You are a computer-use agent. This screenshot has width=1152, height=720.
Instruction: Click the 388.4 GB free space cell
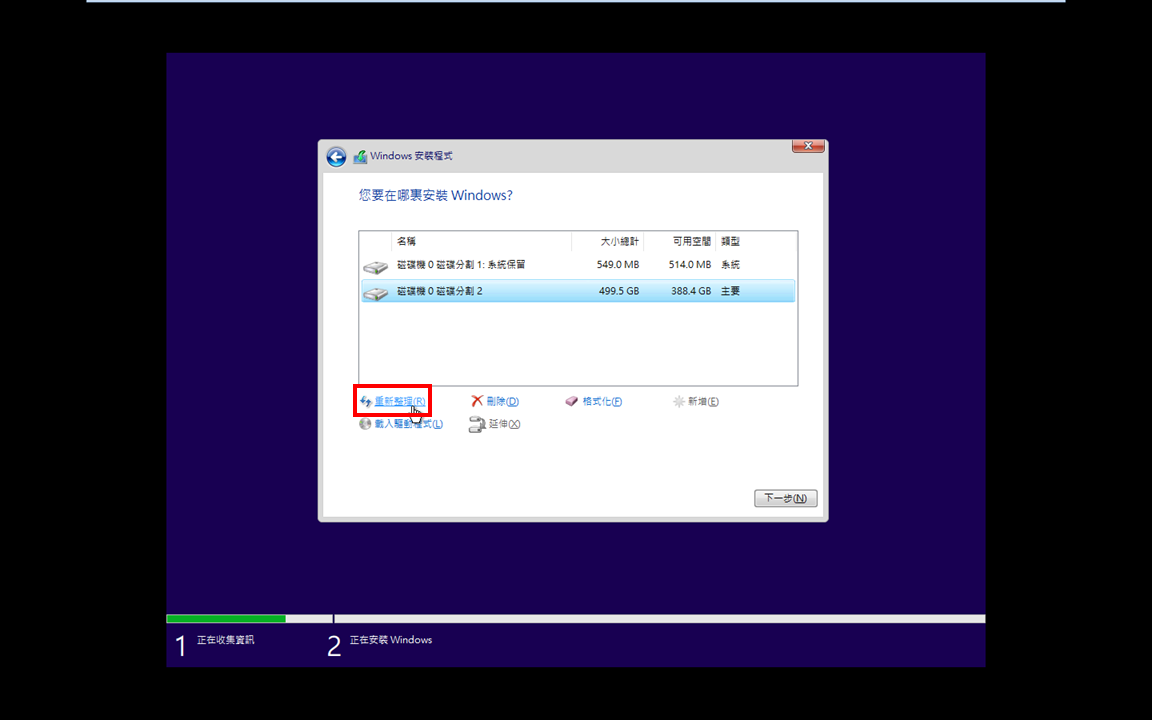691,291
